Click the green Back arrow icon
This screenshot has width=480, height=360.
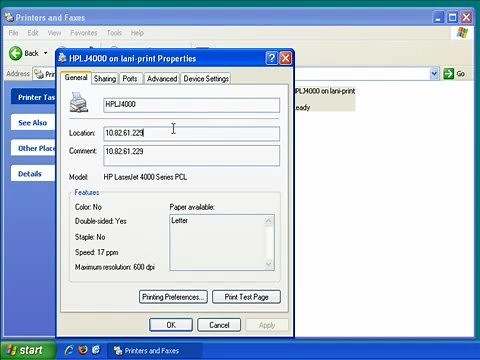(15, 53)
